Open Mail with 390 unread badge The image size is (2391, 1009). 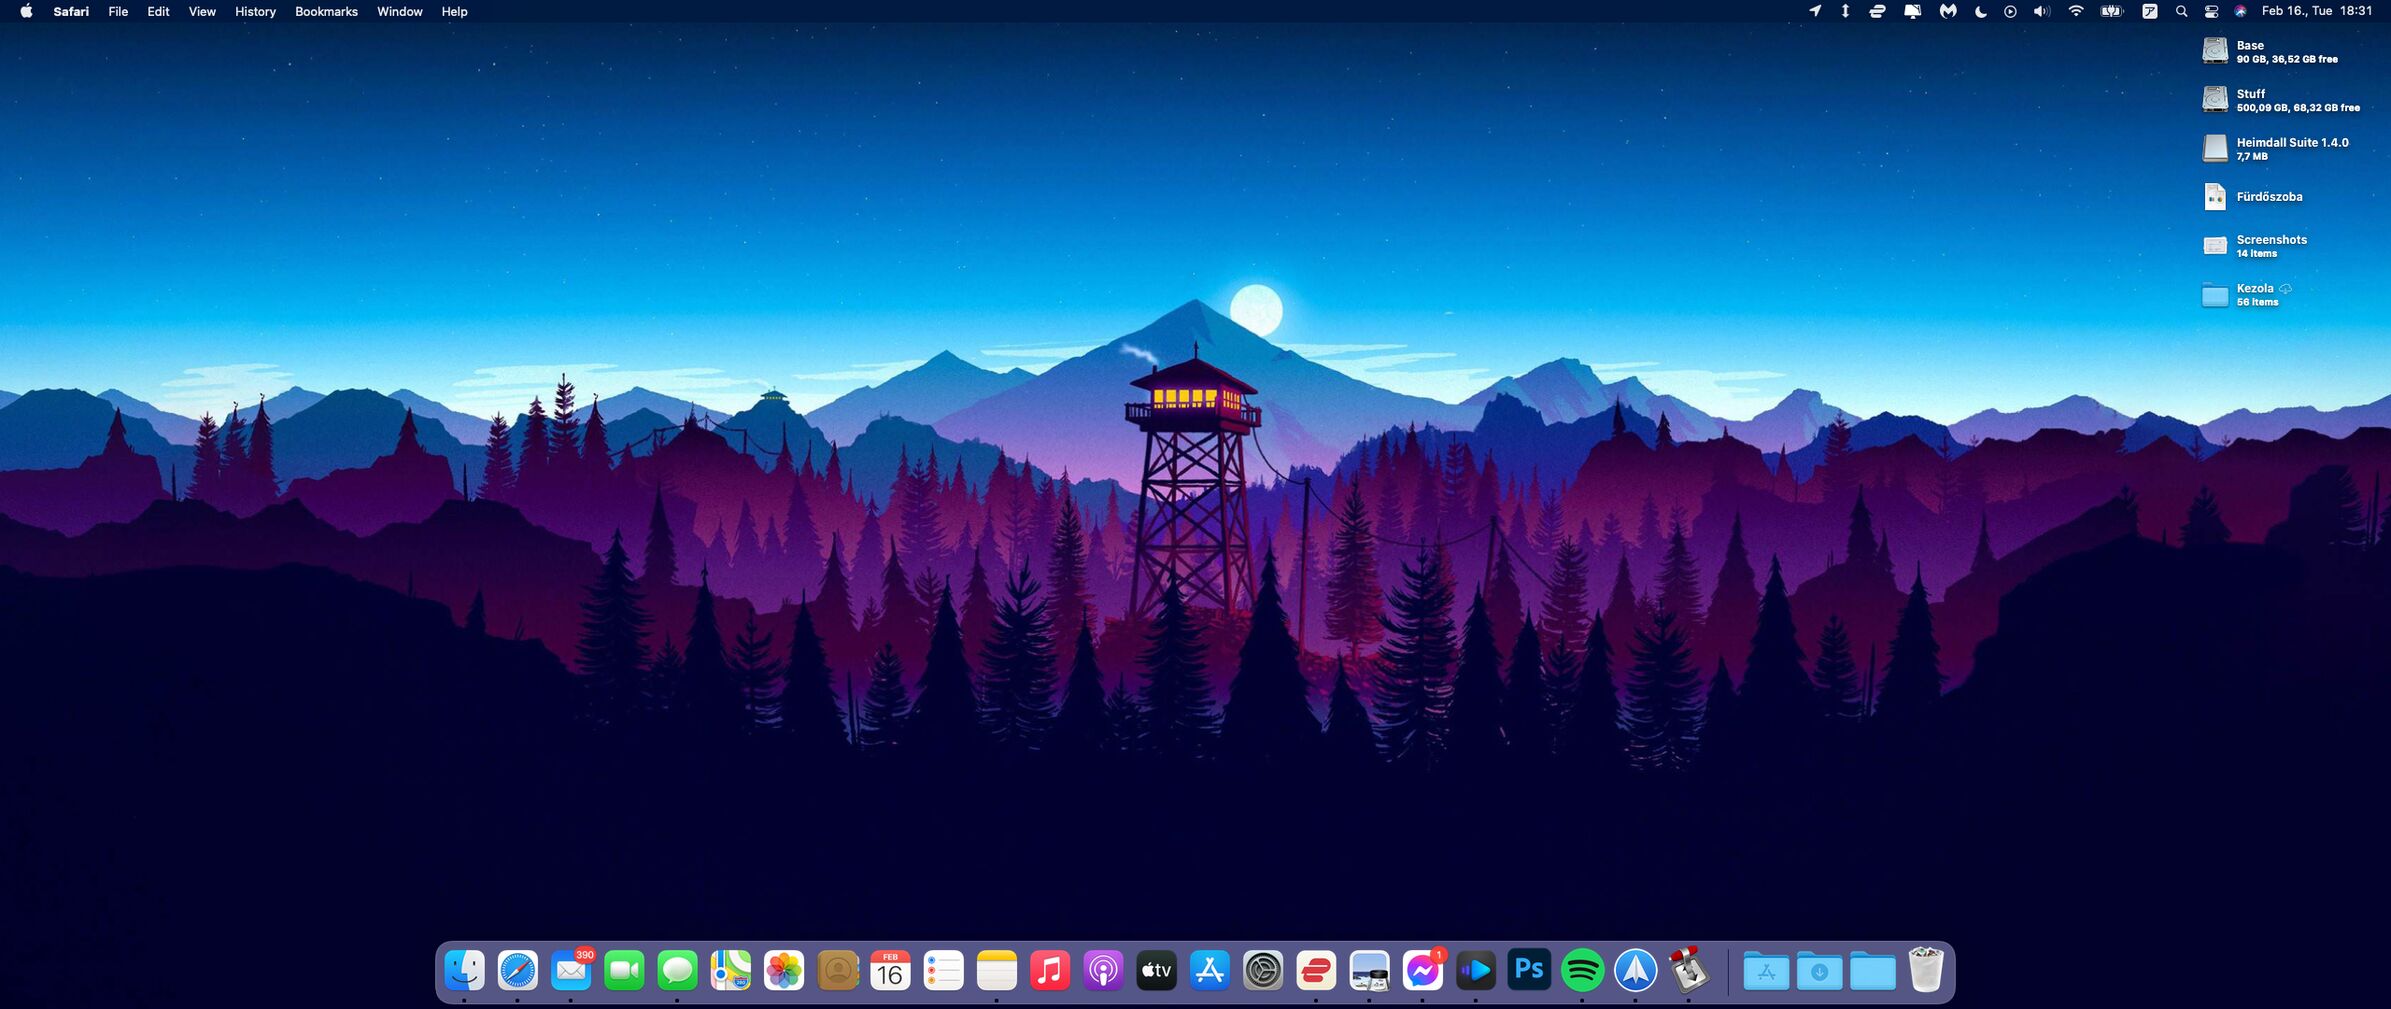(571, 970)
